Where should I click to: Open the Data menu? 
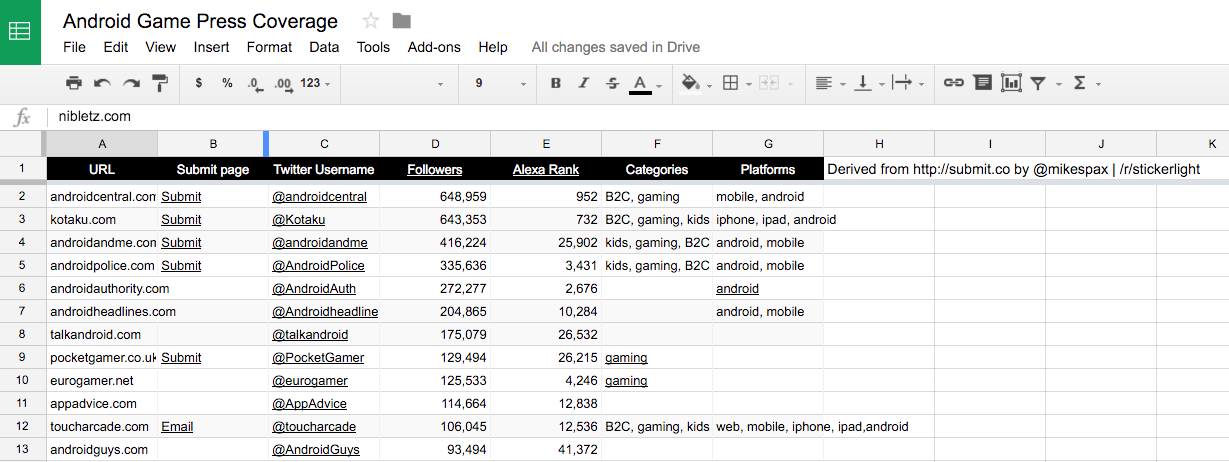coord(324,47)
